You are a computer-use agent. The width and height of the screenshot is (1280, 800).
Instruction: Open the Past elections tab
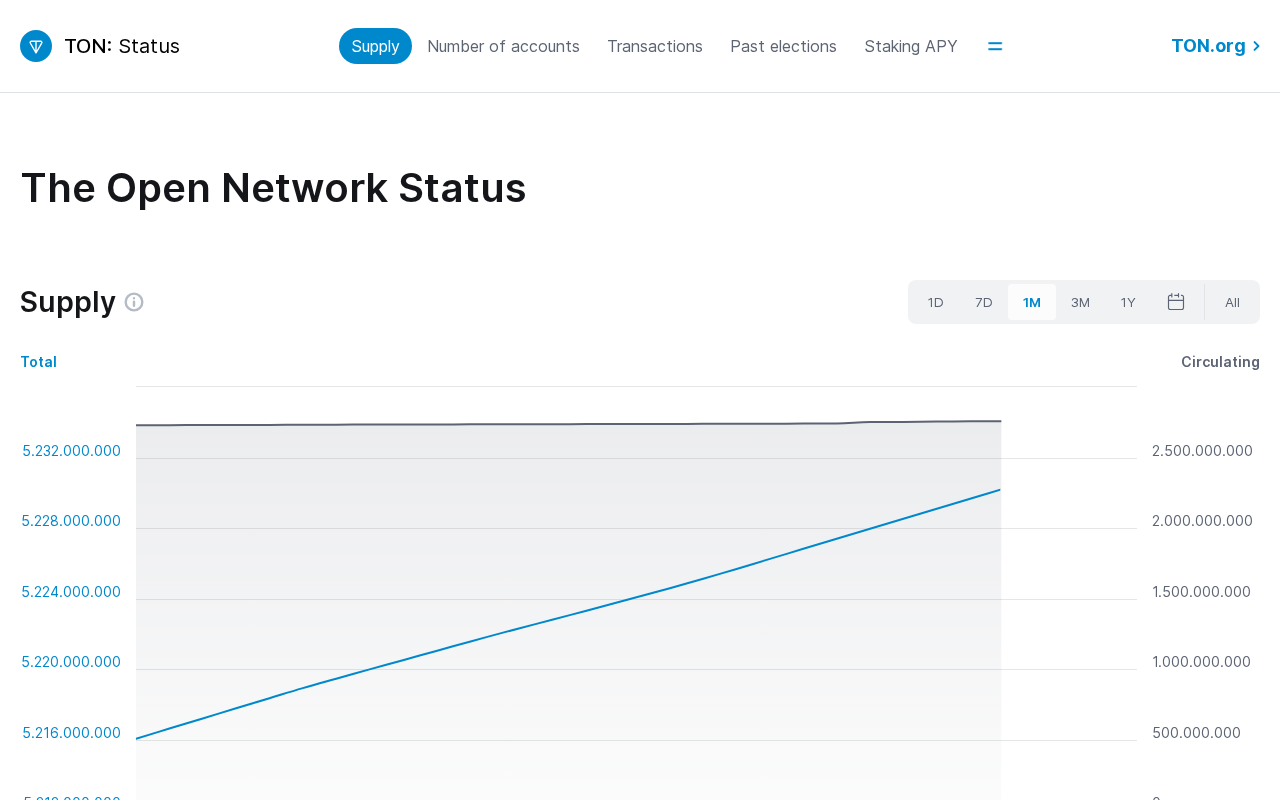(783, 46)
